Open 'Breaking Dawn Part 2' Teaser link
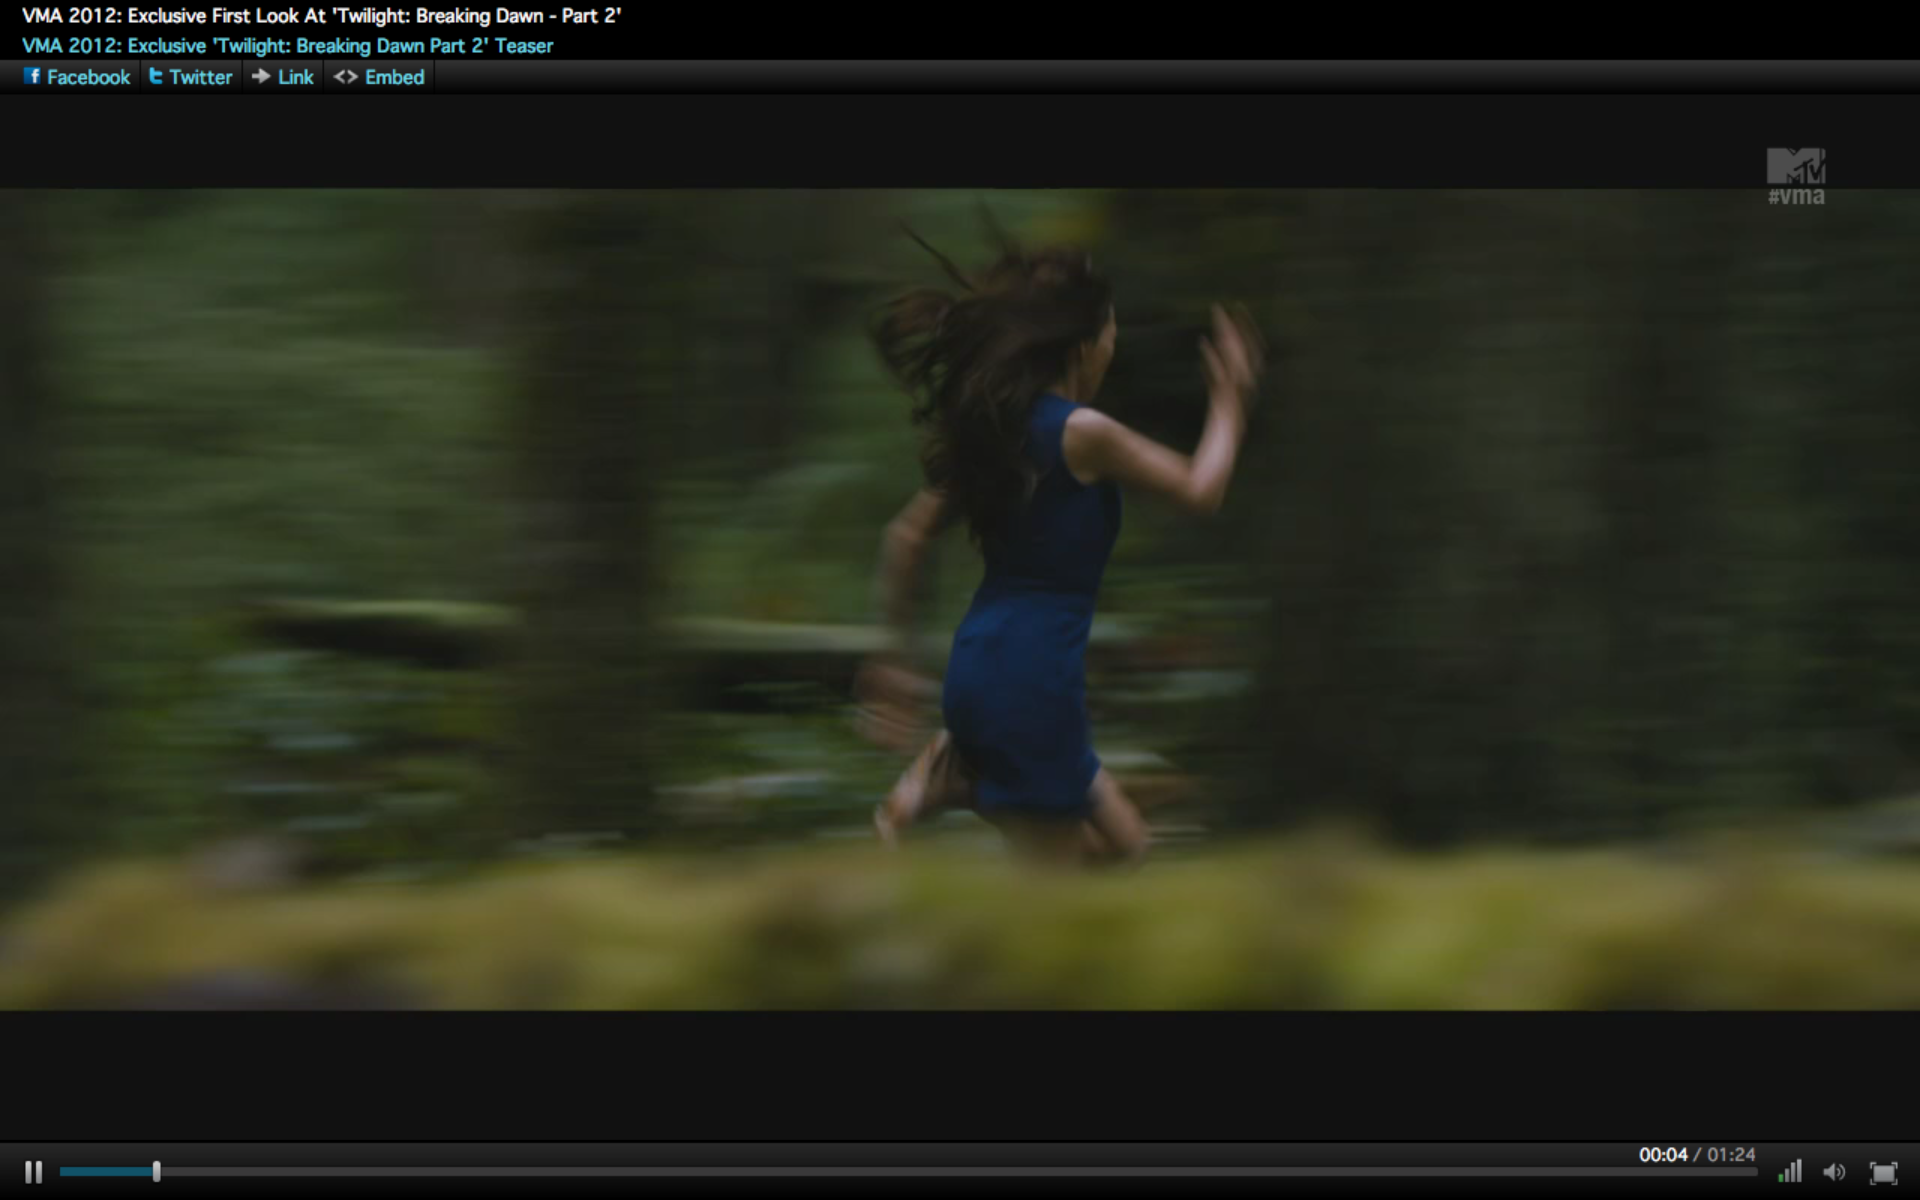Screen dimensions: 1920x1200 [x=287, y=46]
